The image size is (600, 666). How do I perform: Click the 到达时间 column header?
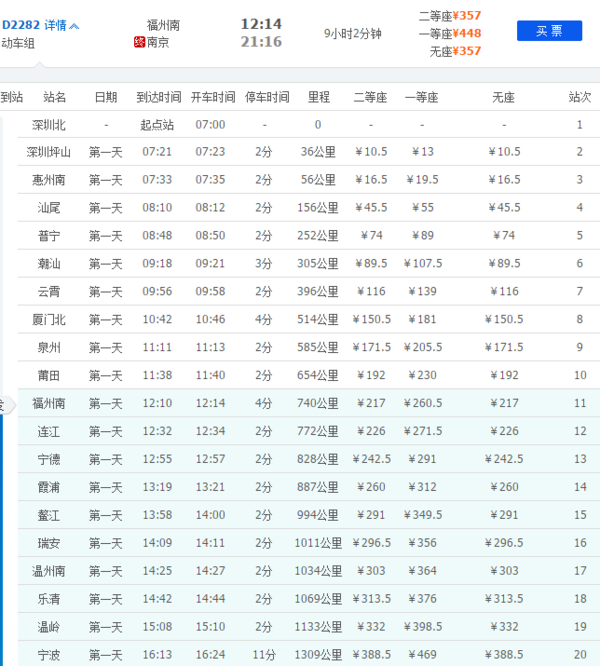(158, 97)
